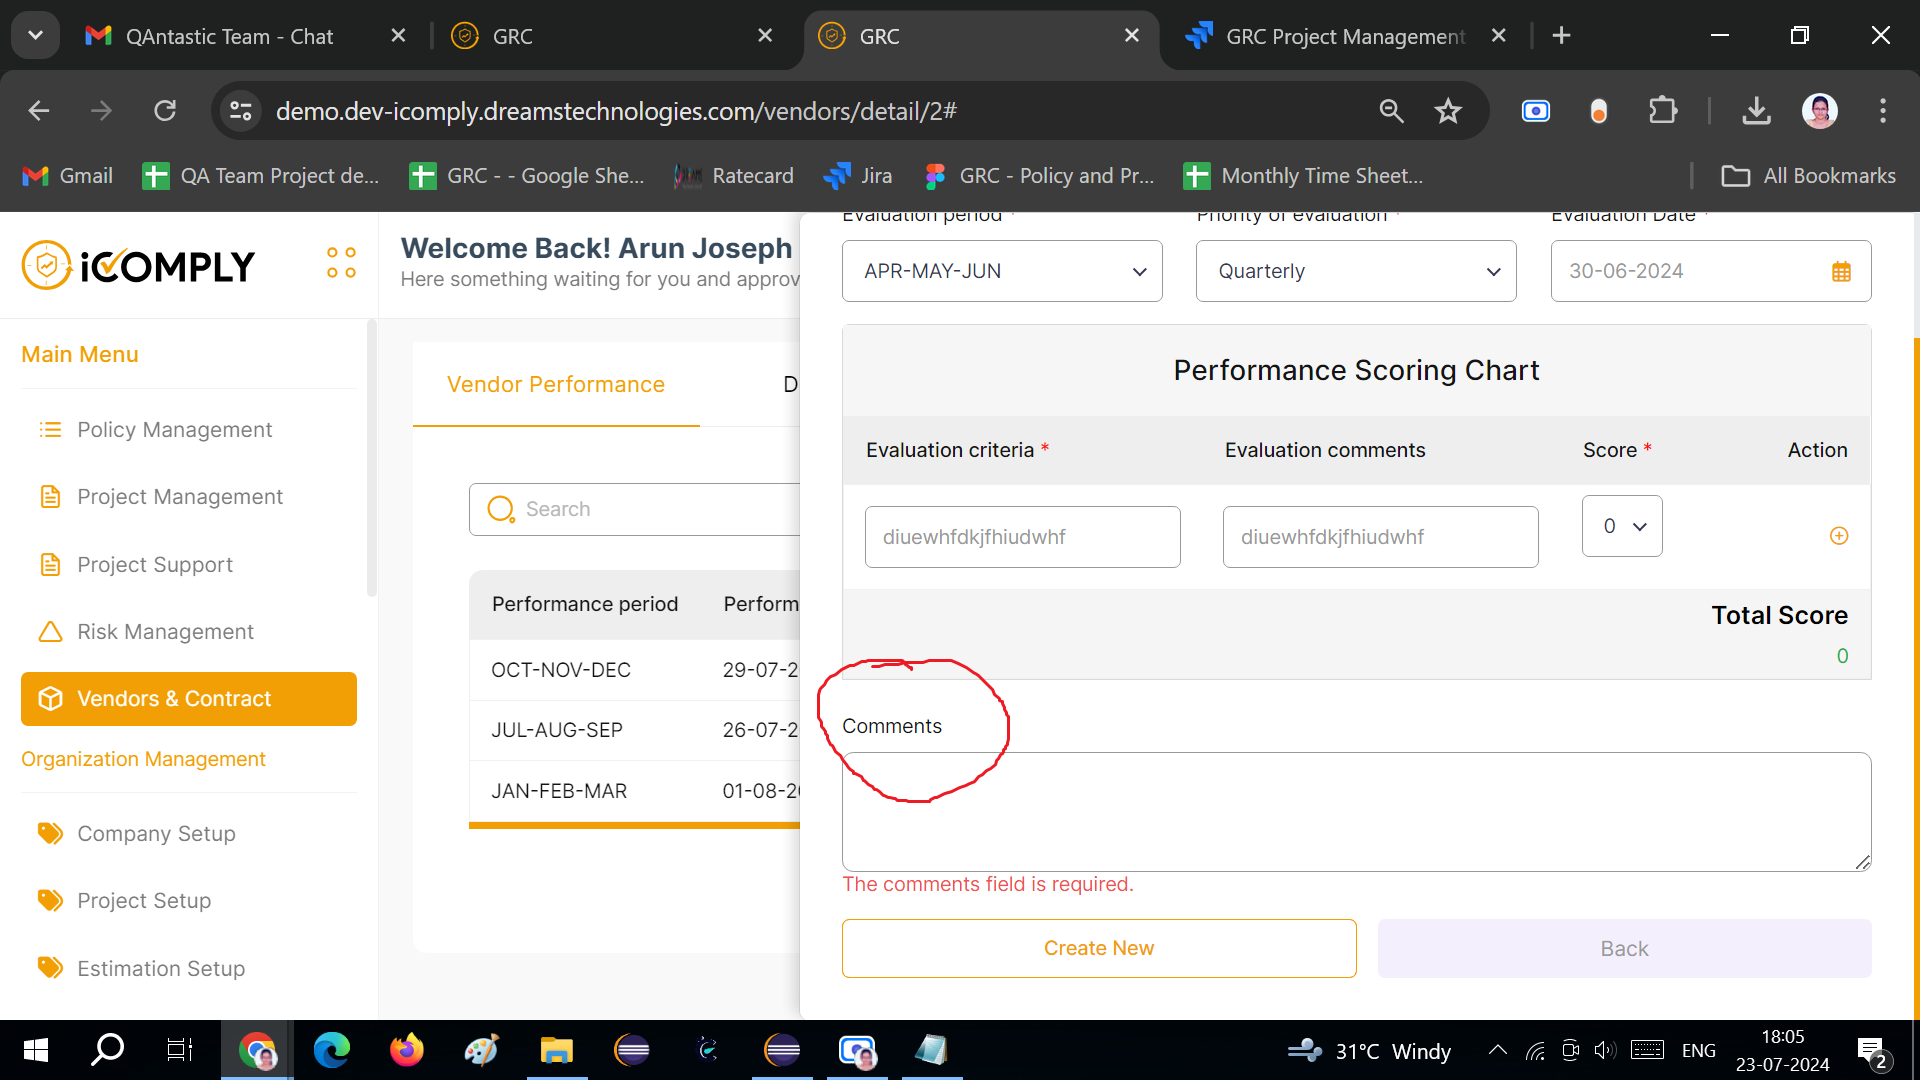
Task: Open Policy Management menu item
Action: pyautogui.click(x=174, y=430)
